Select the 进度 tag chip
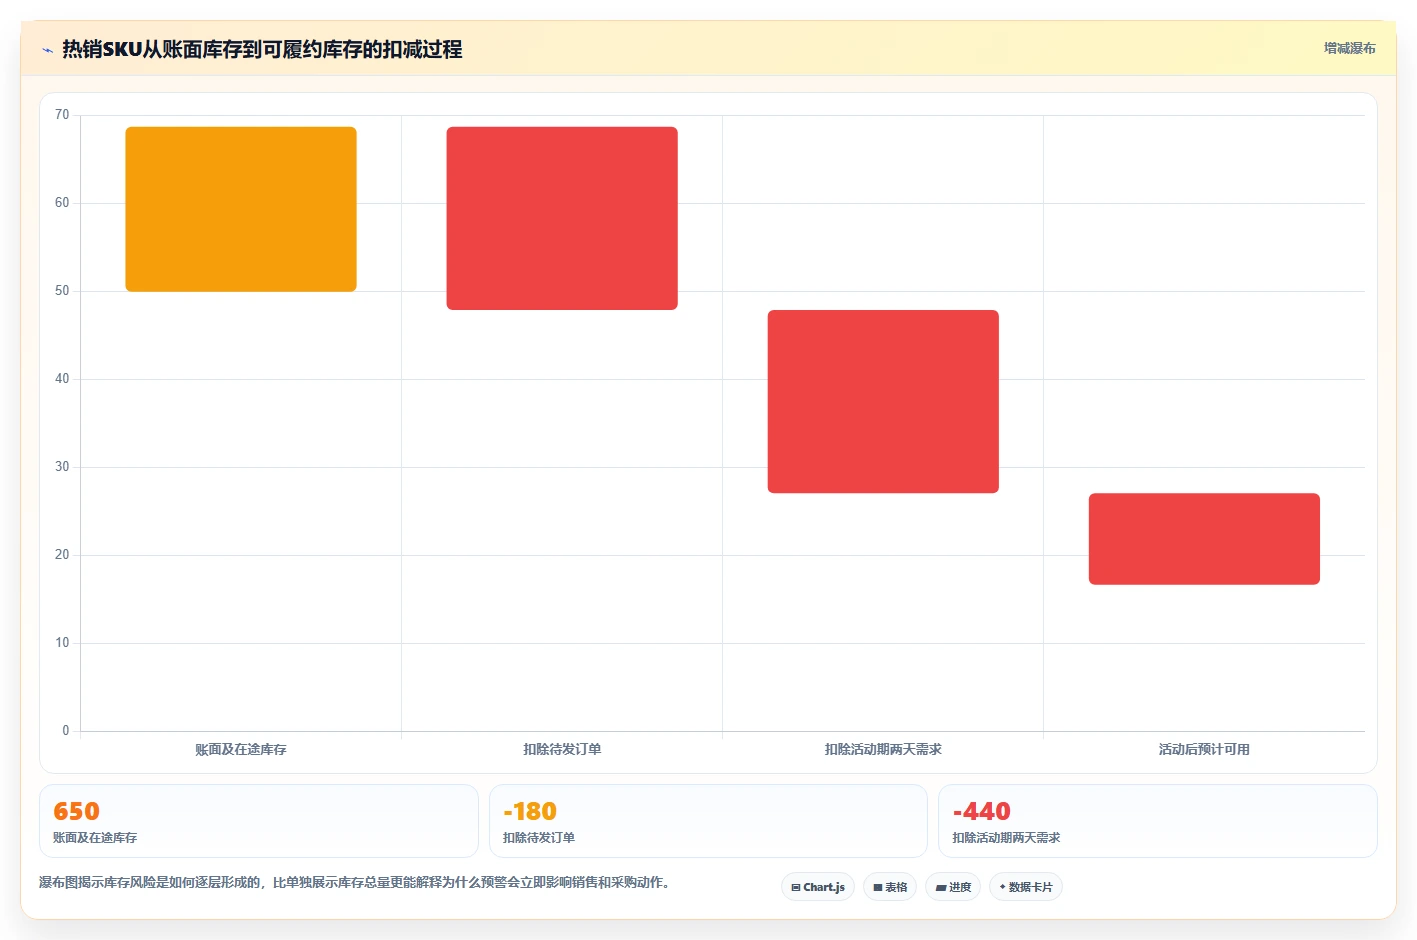1417x940 pixels. [x=953, y=887]
